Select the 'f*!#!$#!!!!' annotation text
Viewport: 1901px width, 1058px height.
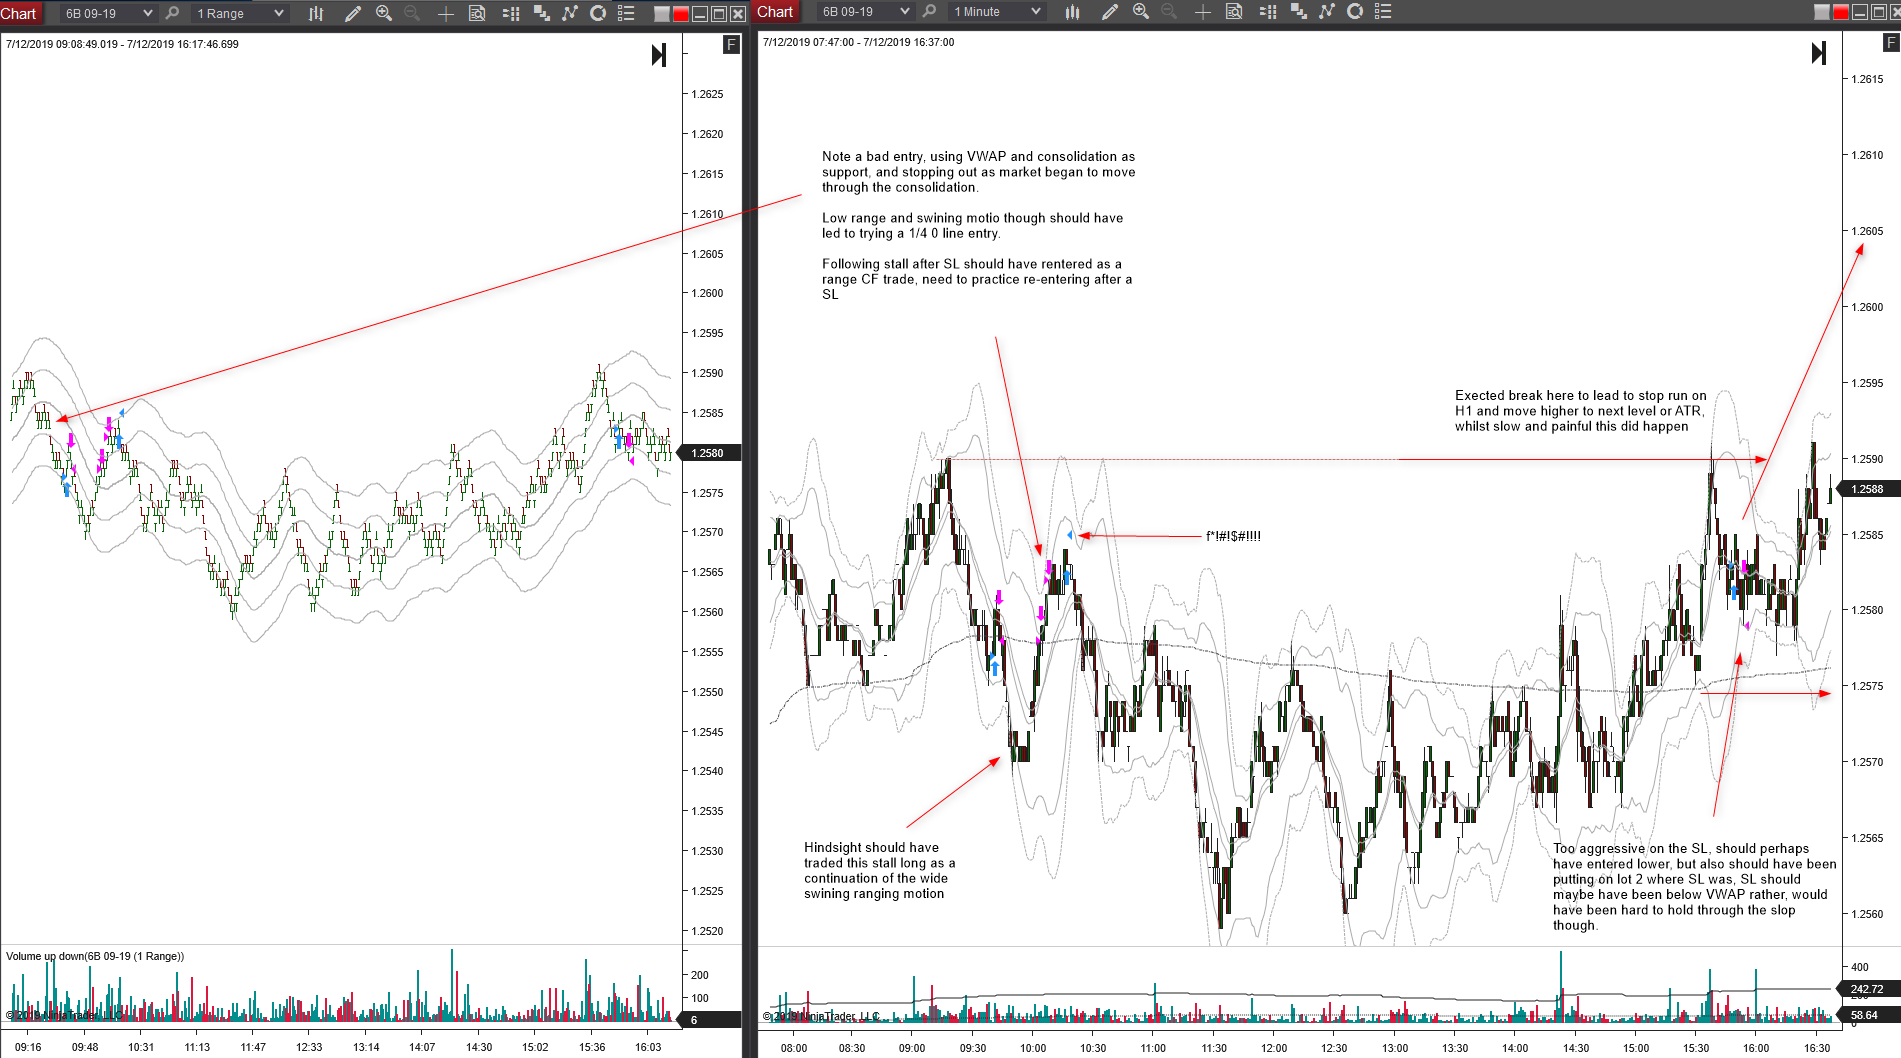click(x=1233, y=536)
